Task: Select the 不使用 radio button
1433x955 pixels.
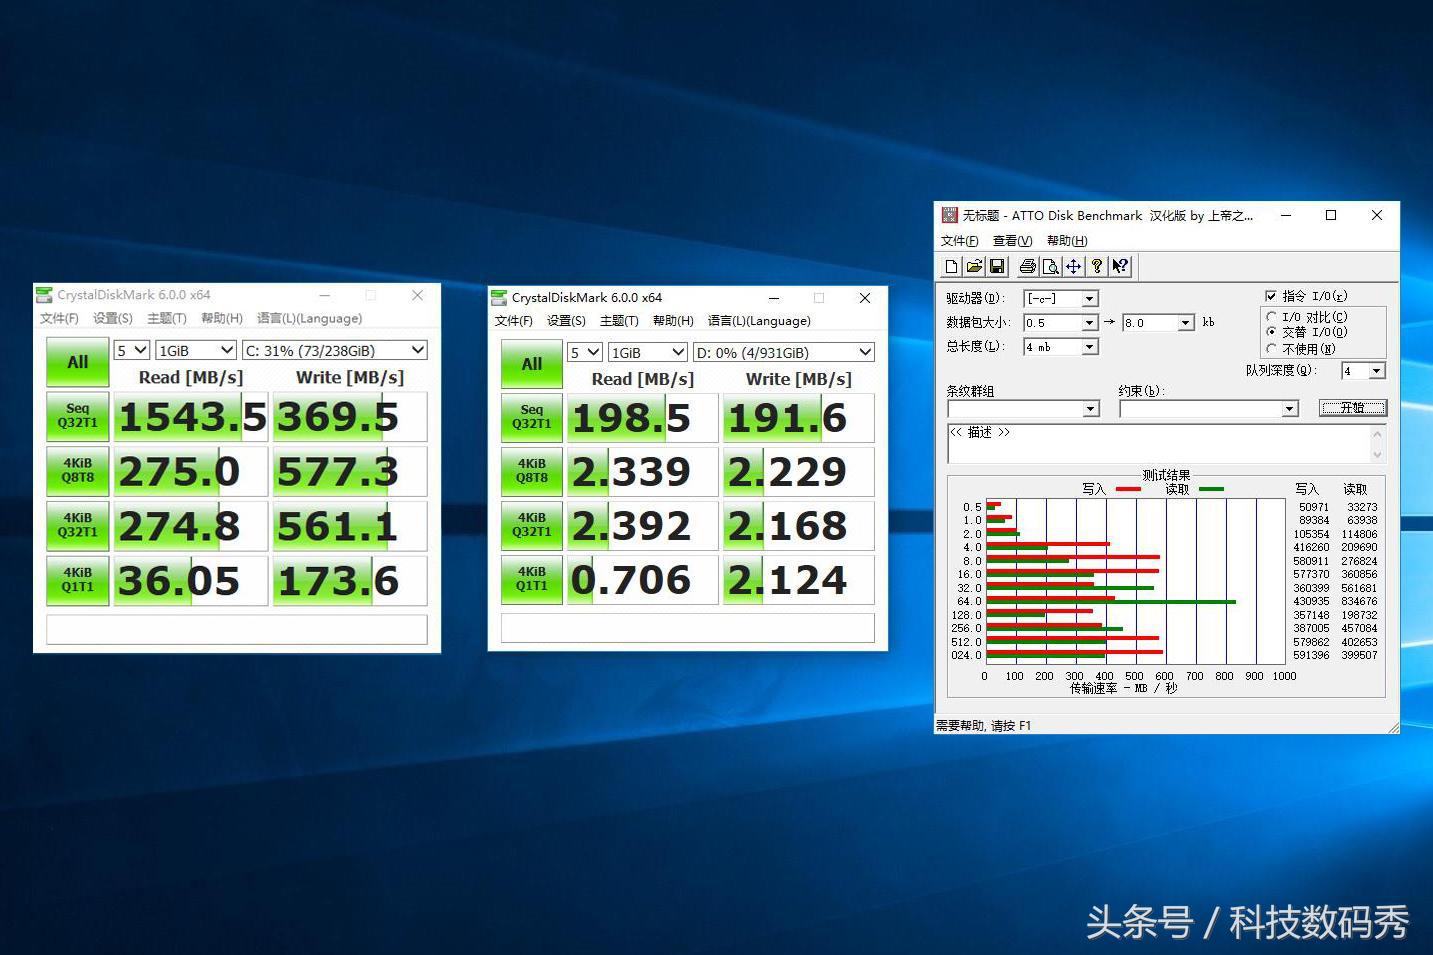Action: coord(1270,347)
